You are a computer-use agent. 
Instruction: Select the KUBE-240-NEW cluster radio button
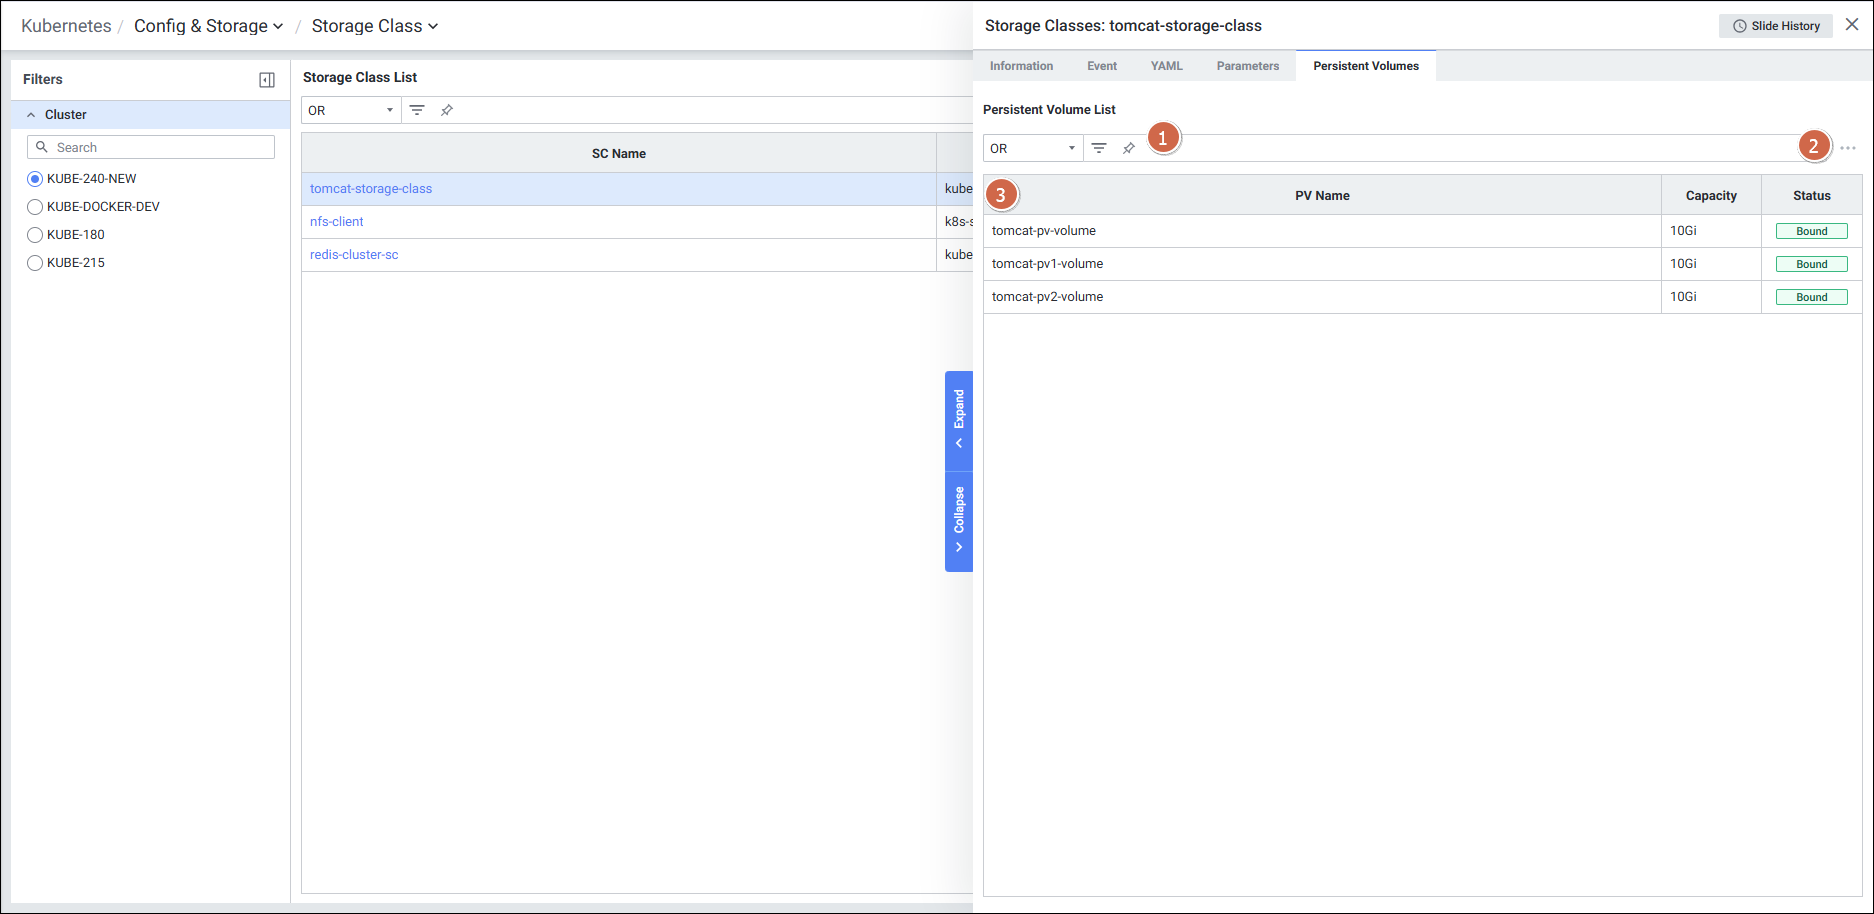pos(35,179)
